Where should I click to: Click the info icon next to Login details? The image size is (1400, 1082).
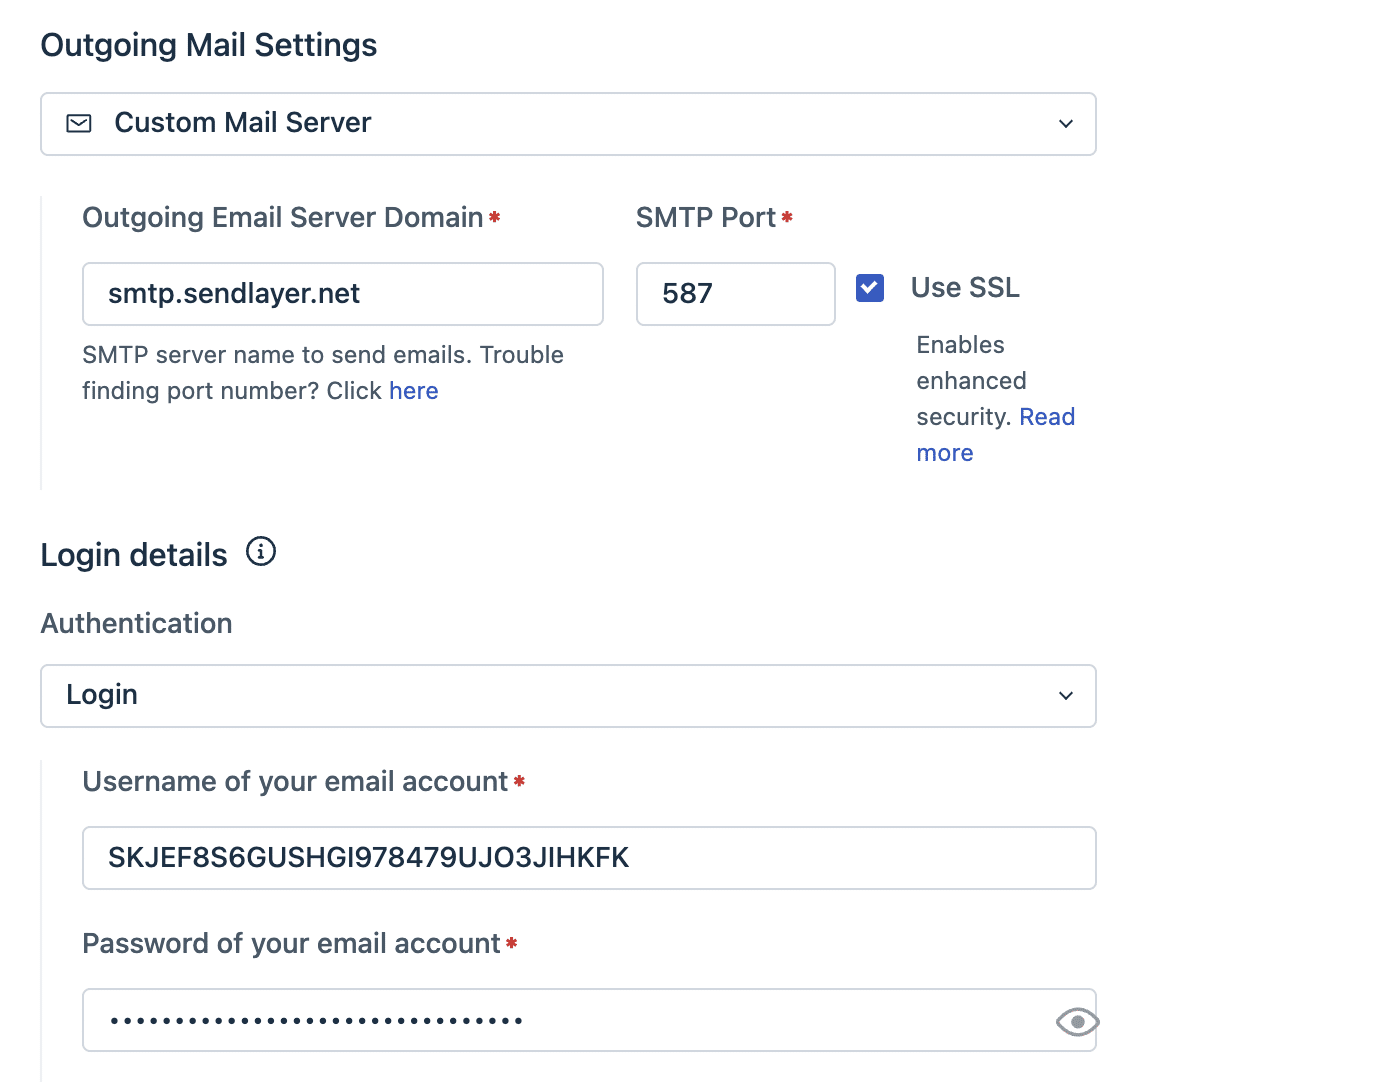pyautogui.click(x=260, y=551)
